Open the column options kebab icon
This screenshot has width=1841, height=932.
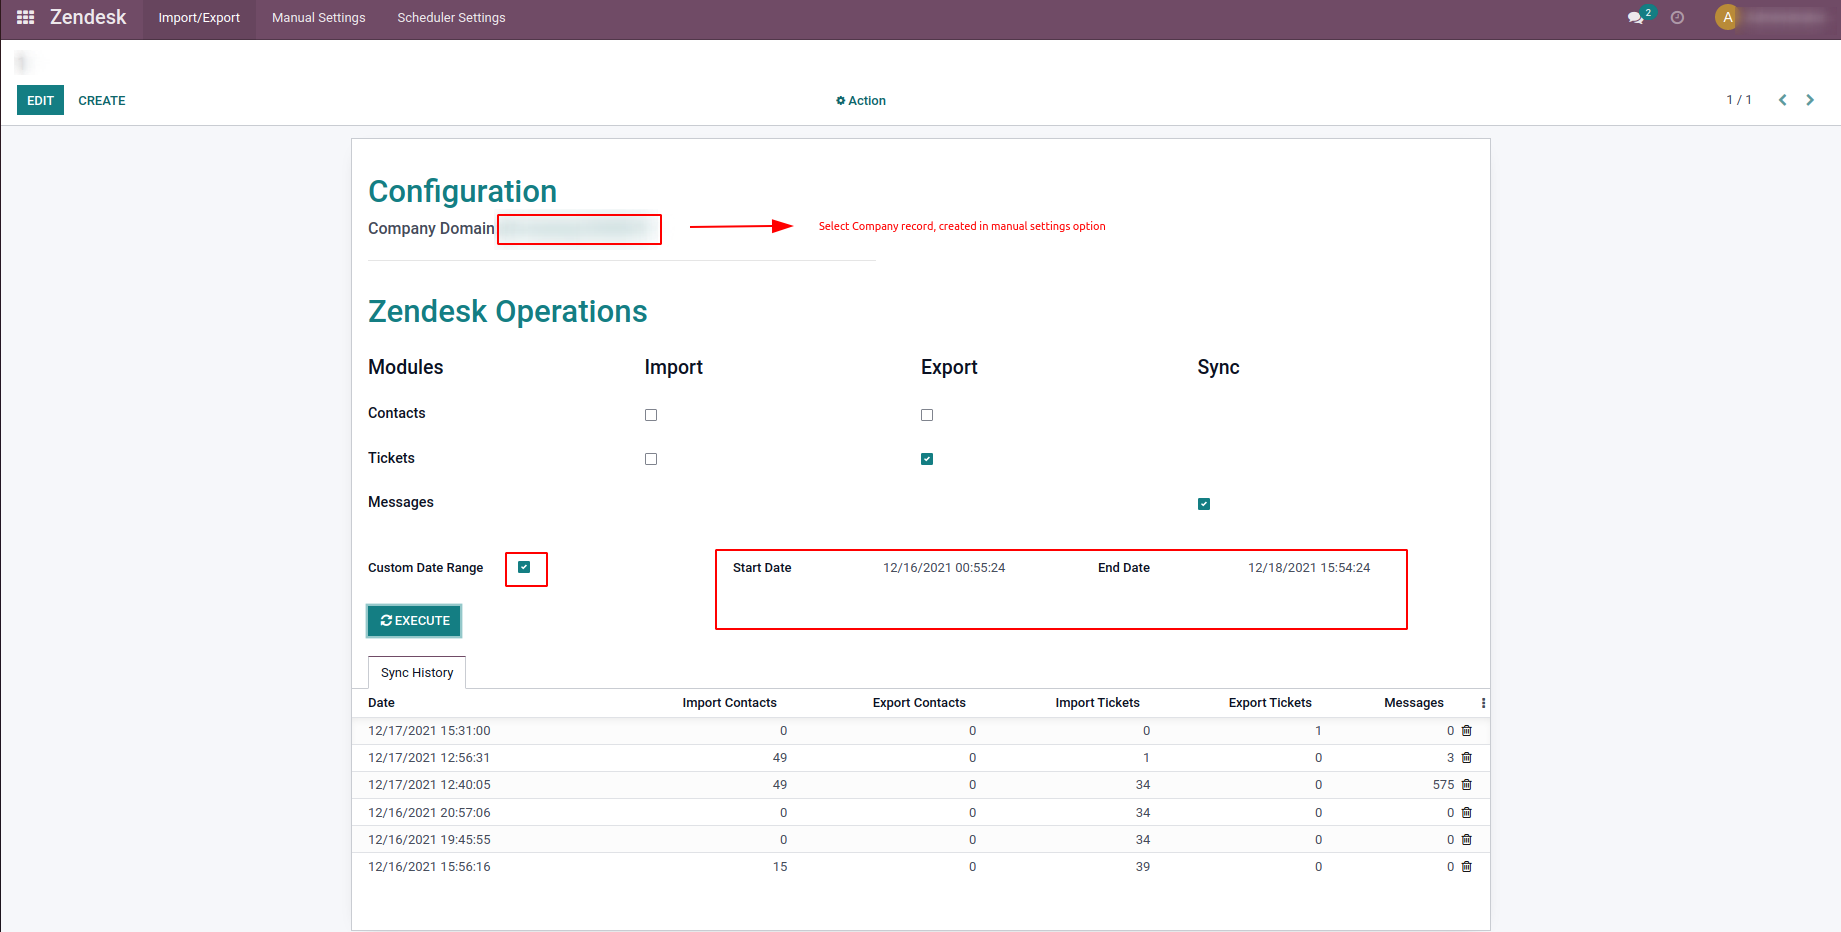click(x=1483, y=703)
